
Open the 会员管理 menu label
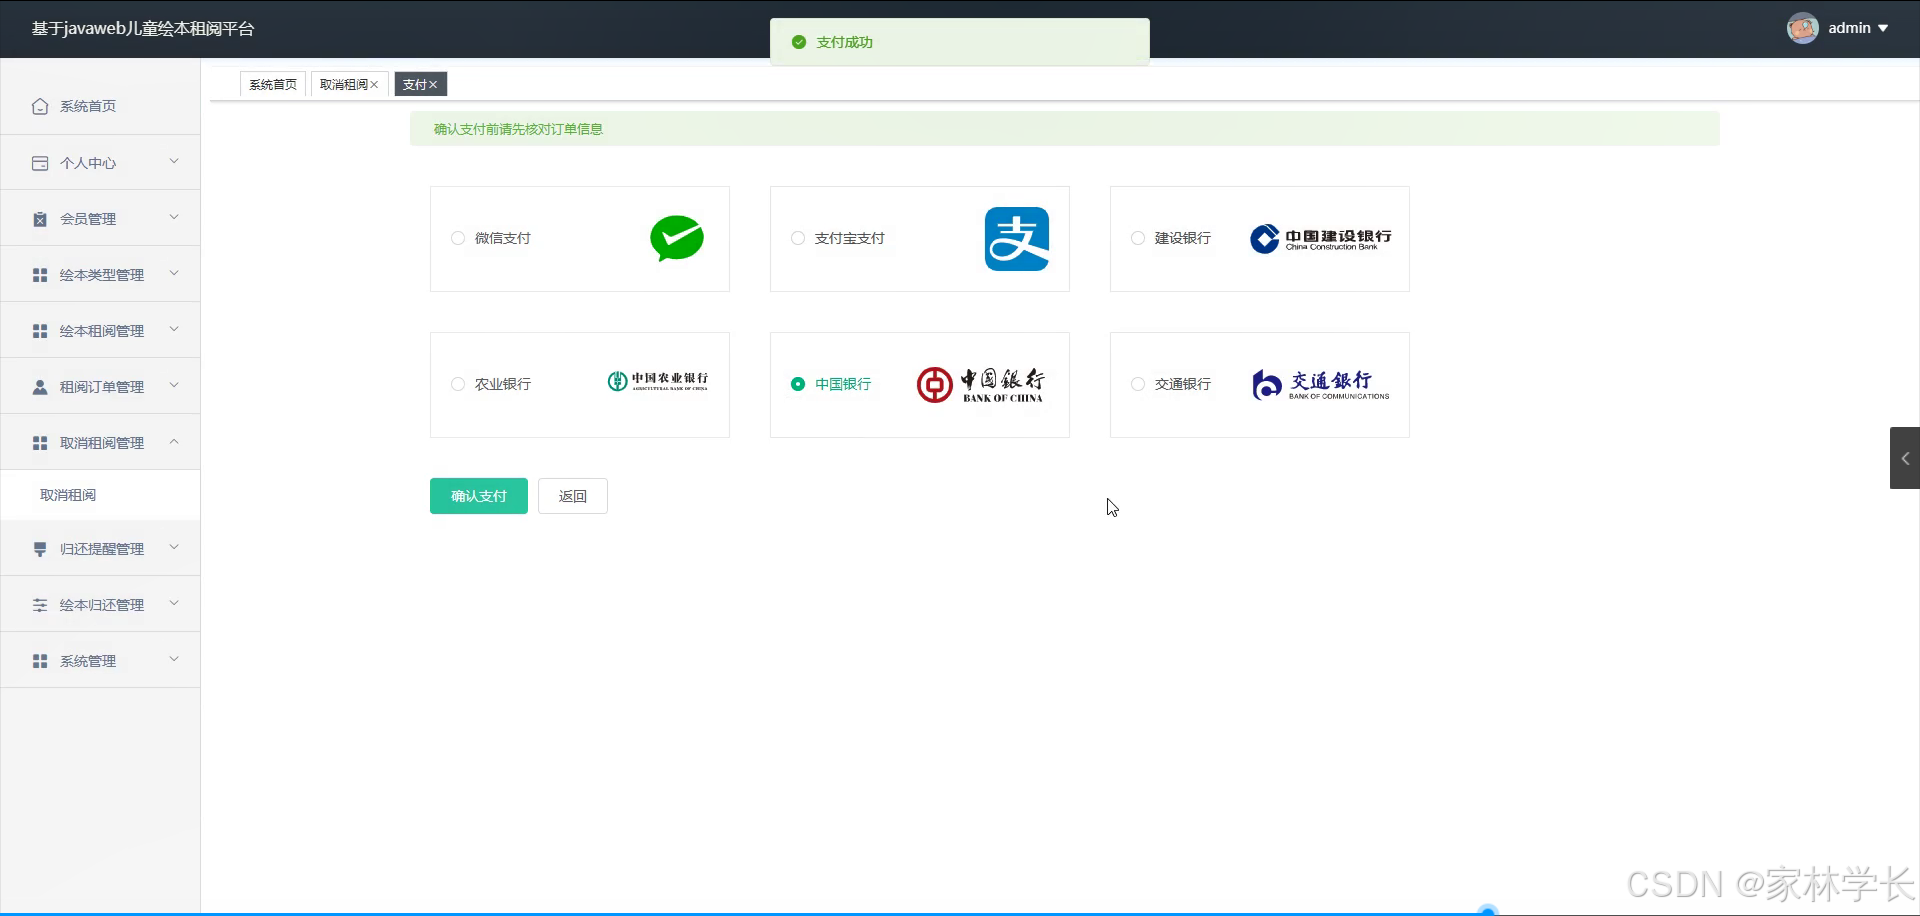click(88, 219)
